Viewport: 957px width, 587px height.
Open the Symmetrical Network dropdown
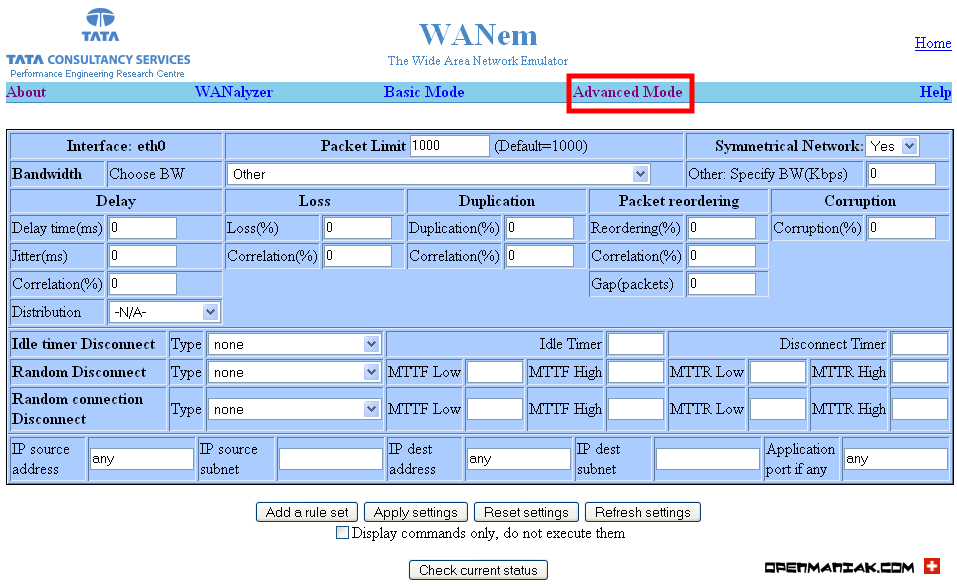pyautogui.click(x=892, y=146)
